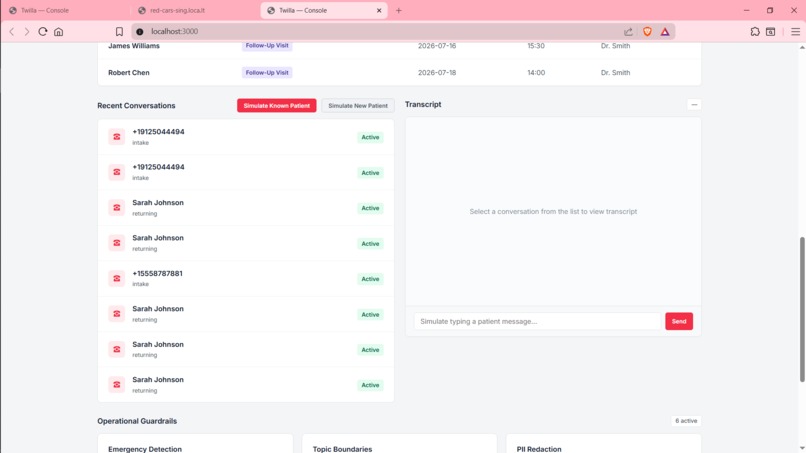Open the extensions puzzle icon

[755, 32]
